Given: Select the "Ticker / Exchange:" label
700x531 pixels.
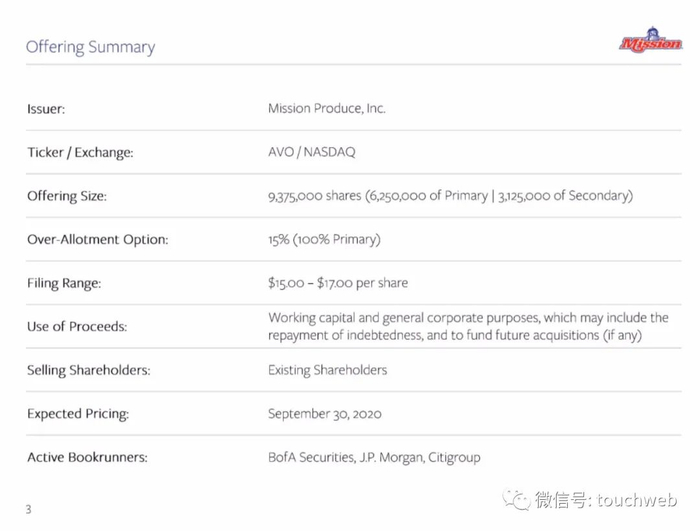Looking at the screenshot, I should pyautogui.click(x=80, y=153).
